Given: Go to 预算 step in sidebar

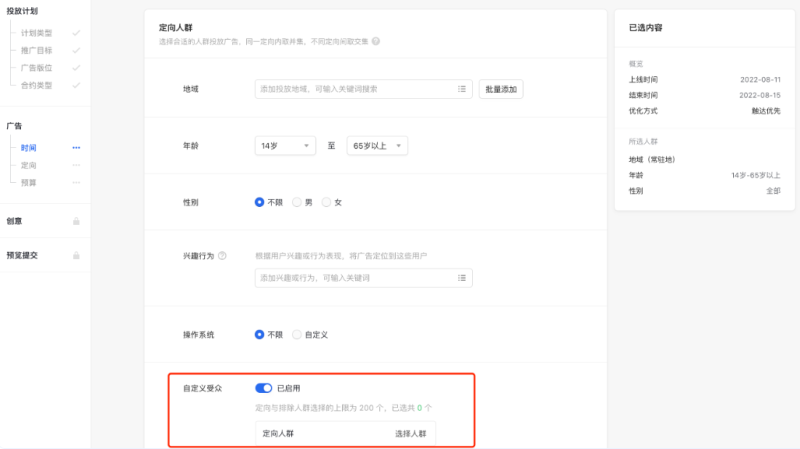Looking at the screenshot, I should click(x=29, y=183).
